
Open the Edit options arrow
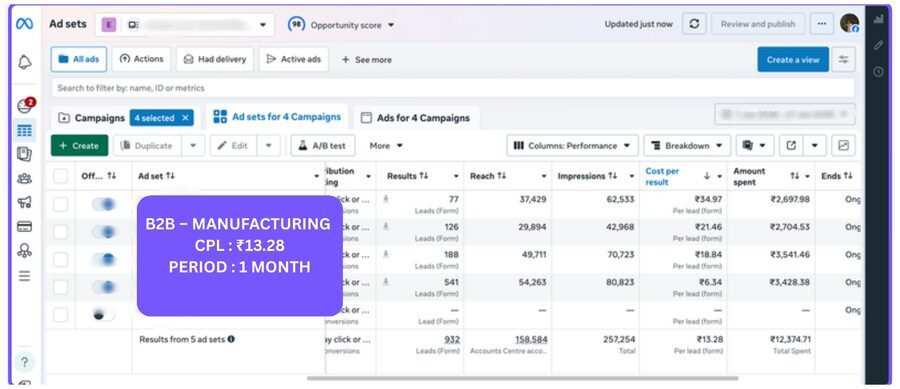(x=269, y=146)
